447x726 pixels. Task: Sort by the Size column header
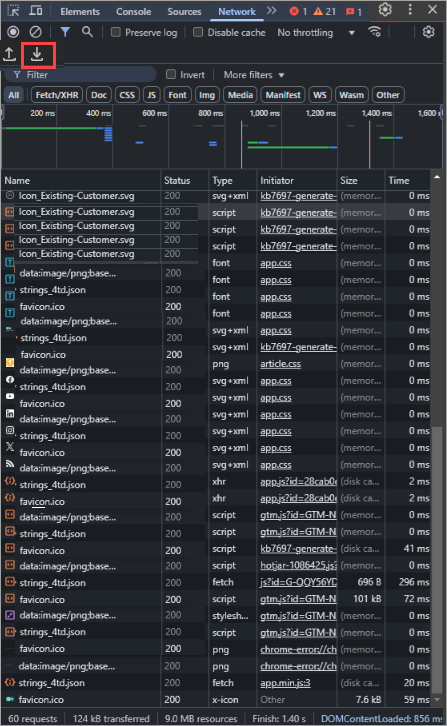360,181
